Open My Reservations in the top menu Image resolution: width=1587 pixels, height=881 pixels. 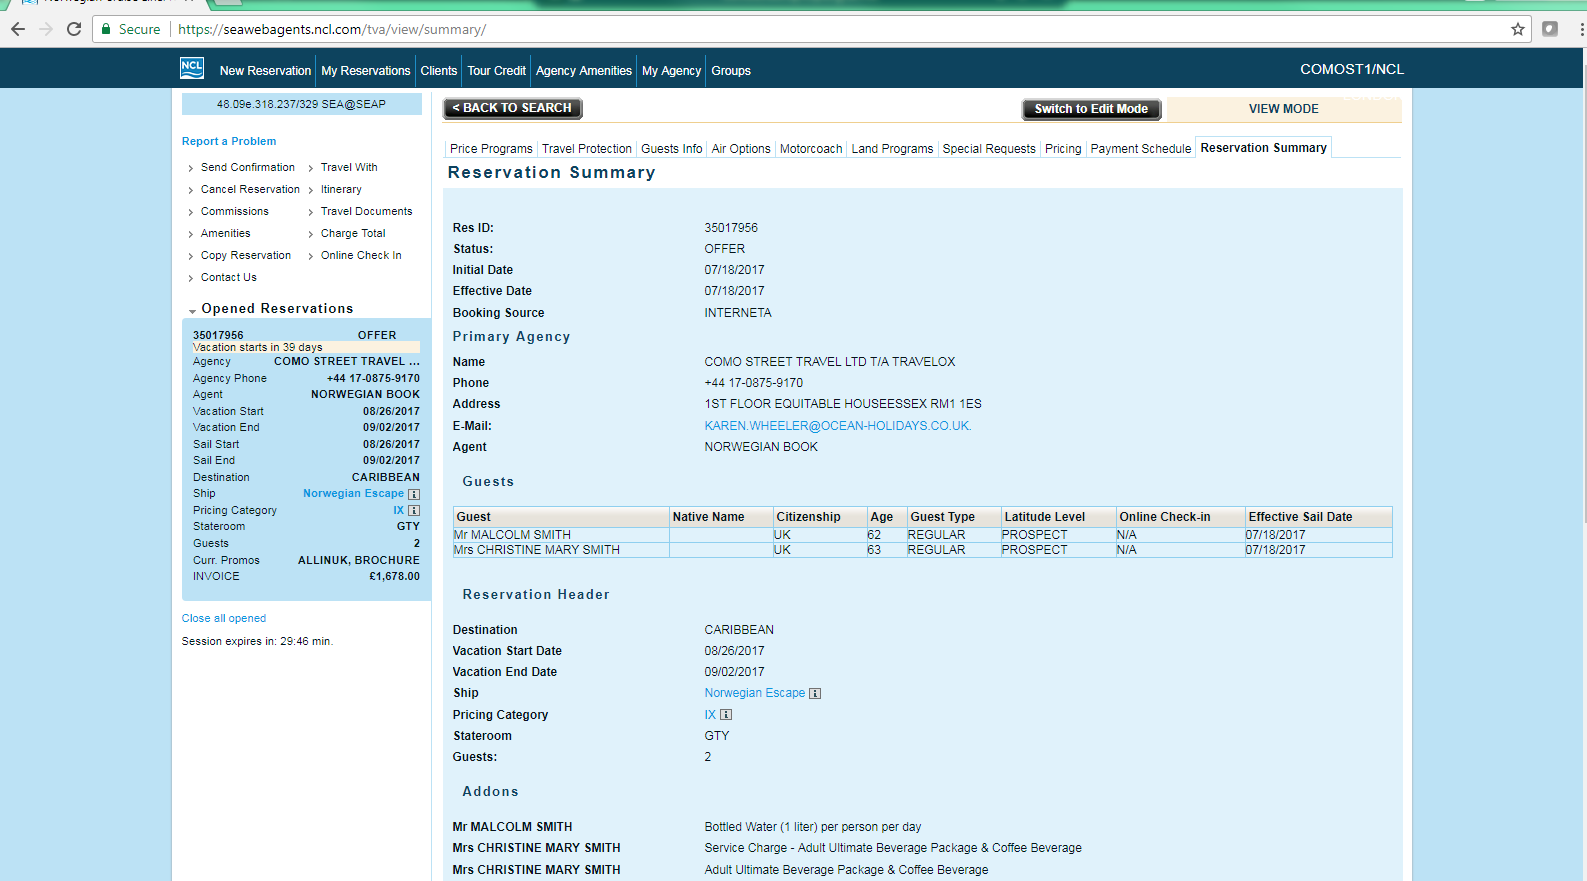point(366,71)
